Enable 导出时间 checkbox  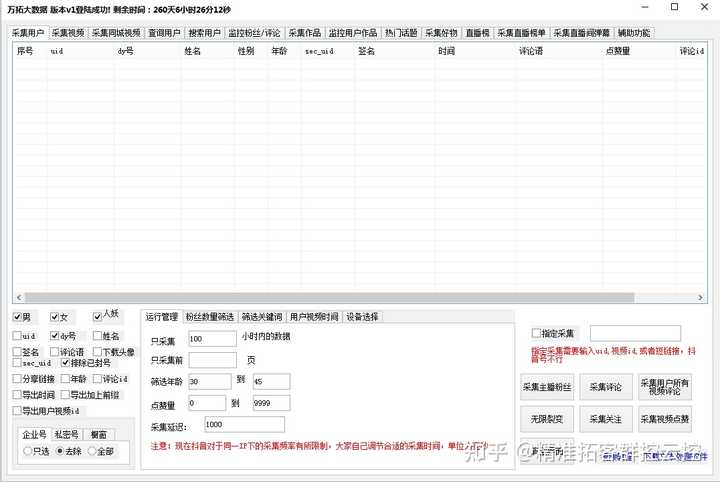17,394
